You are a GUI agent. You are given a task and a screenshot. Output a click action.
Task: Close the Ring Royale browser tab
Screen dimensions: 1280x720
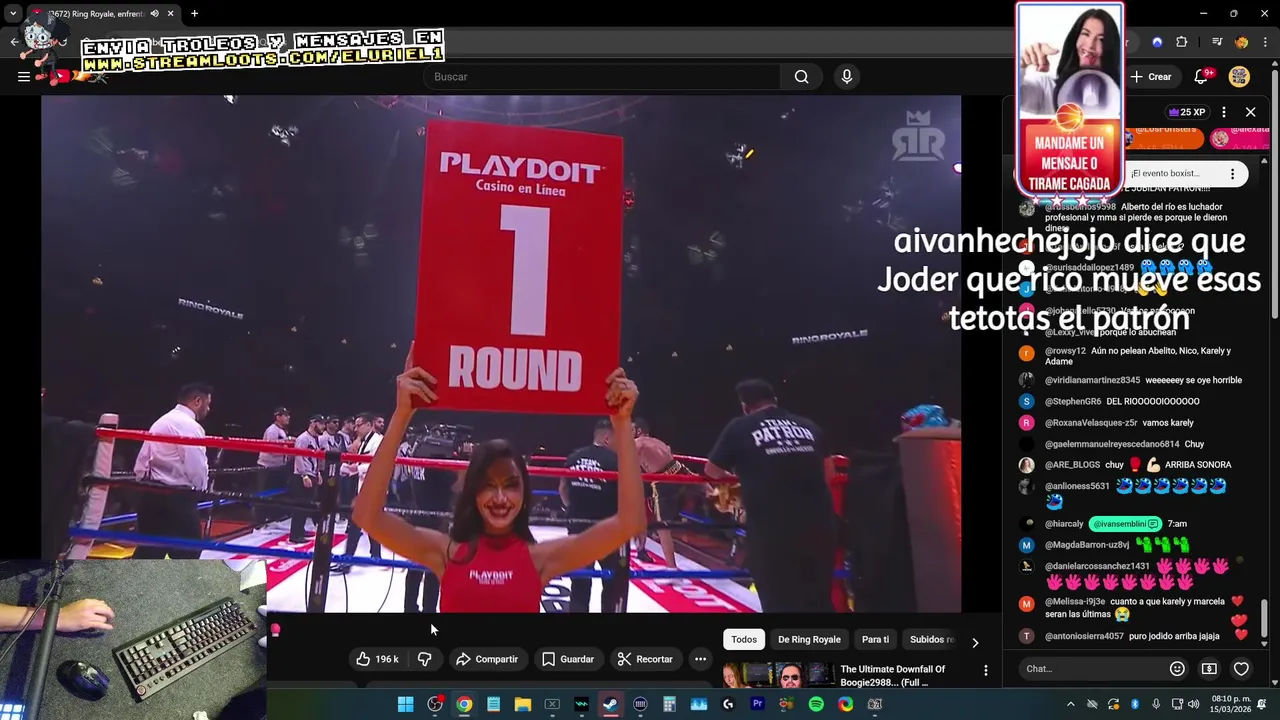tap(171, 14)
